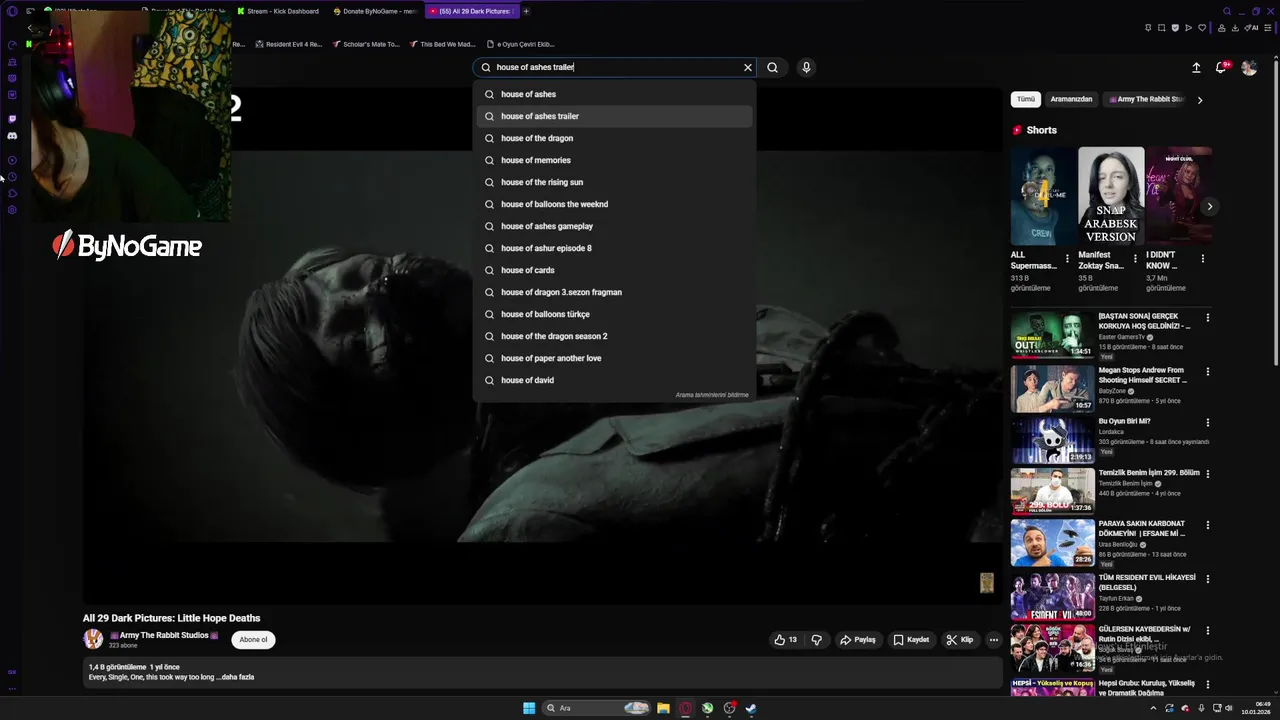The height and width of the screenshot is (720, 1280).
Task: Open options for Temizlik Benim İşim video
Action: click(1208, 474)
